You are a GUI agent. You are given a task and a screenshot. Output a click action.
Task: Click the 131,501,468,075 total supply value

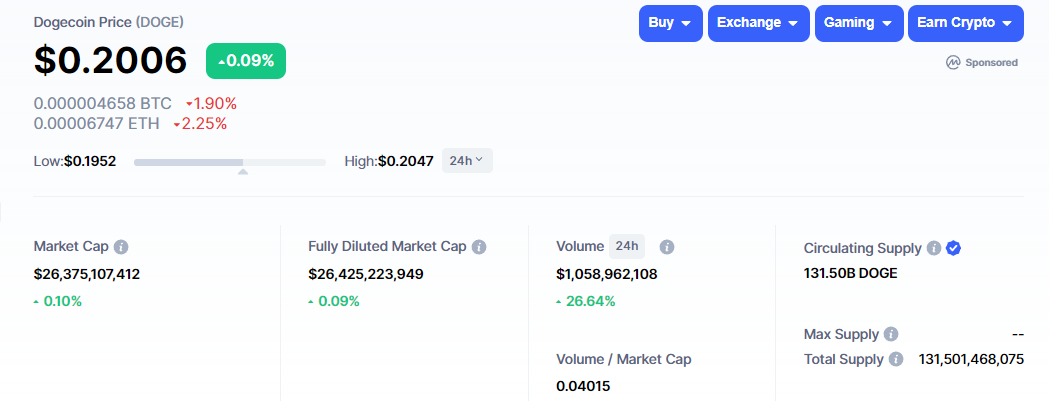(x=971, y=359)
